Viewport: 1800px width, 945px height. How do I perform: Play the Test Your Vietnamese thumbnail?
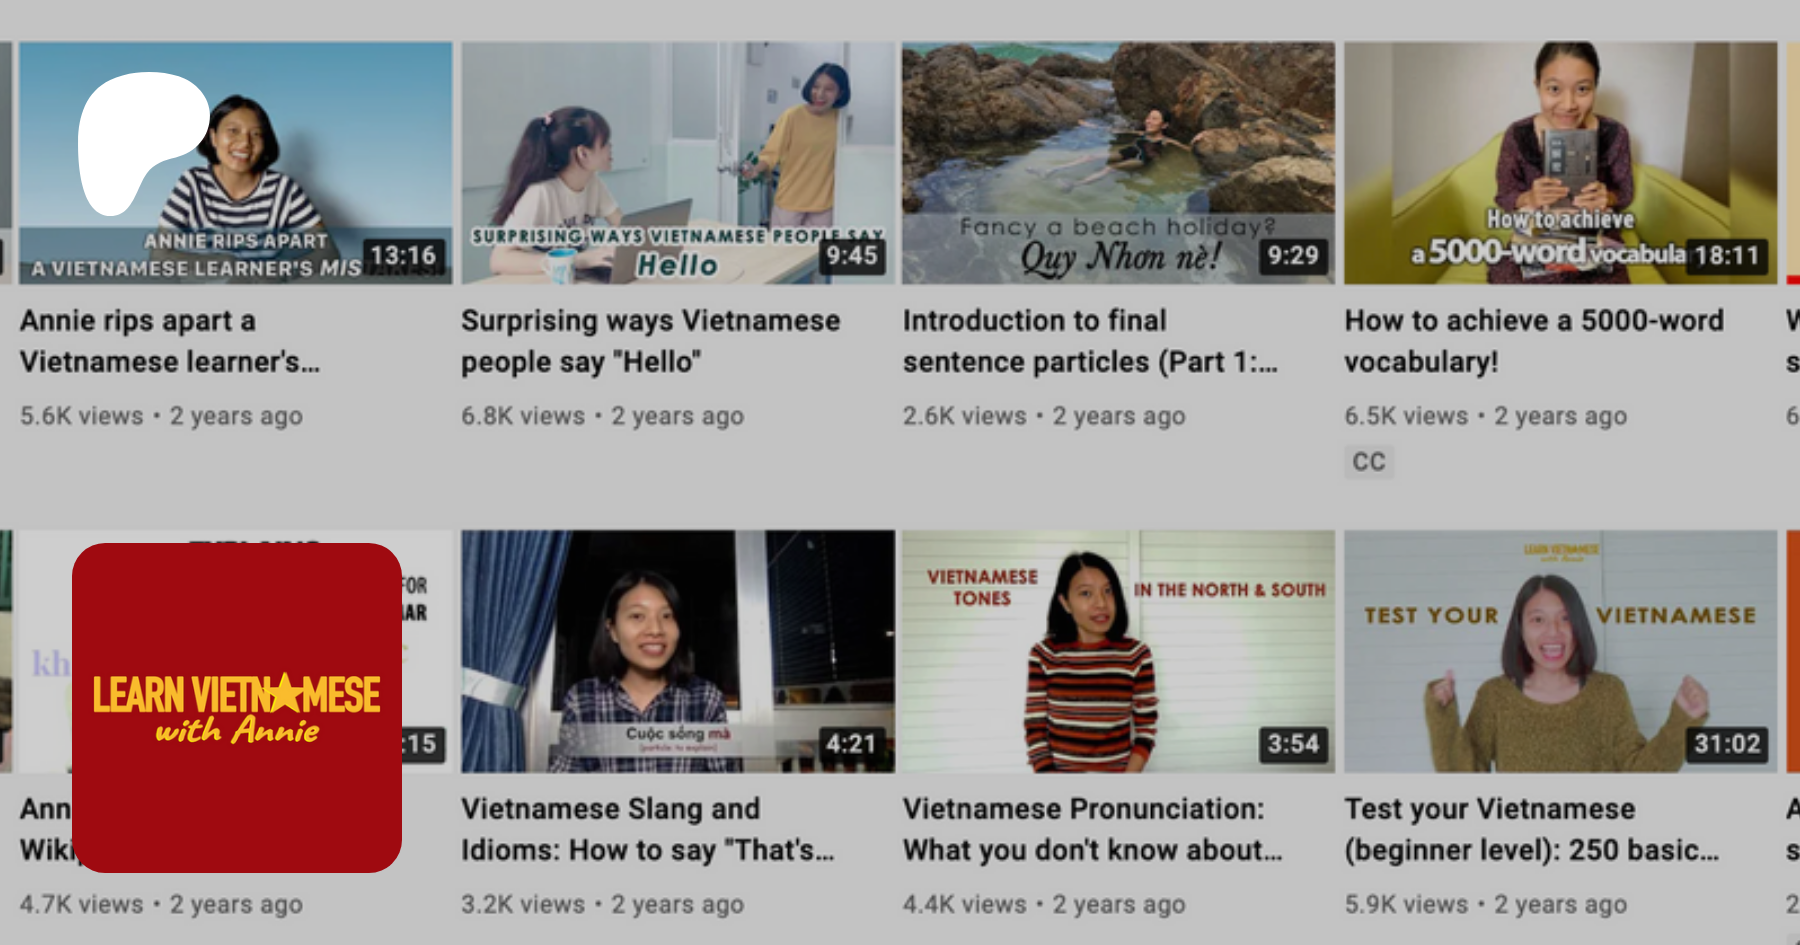[1560, 651]
